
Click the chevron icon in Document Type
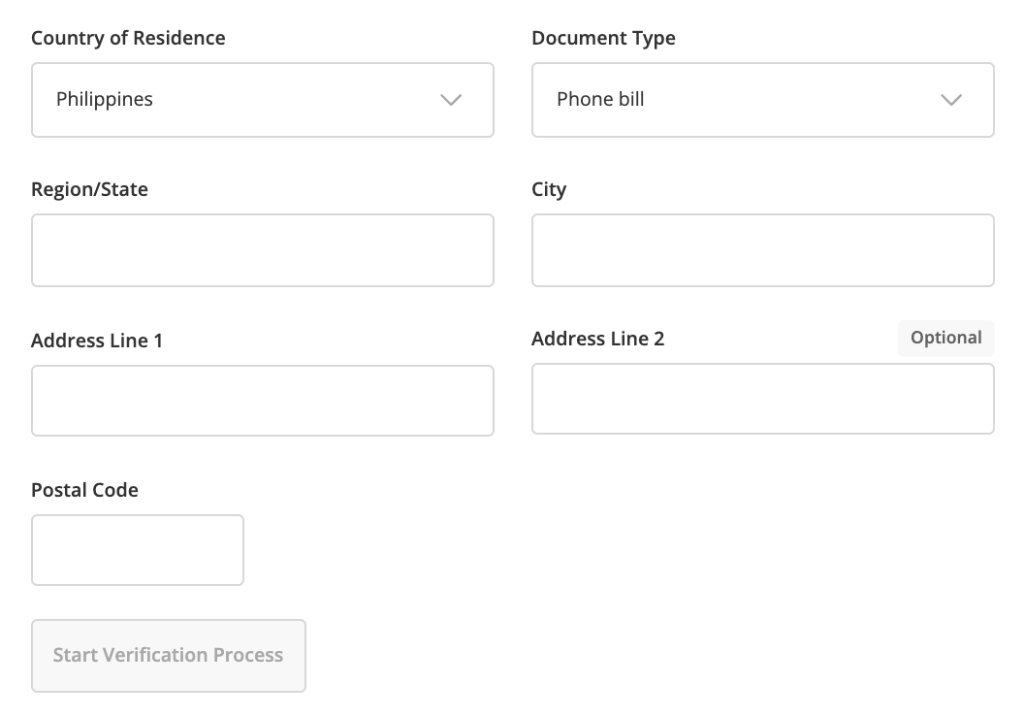coord(951,100)
